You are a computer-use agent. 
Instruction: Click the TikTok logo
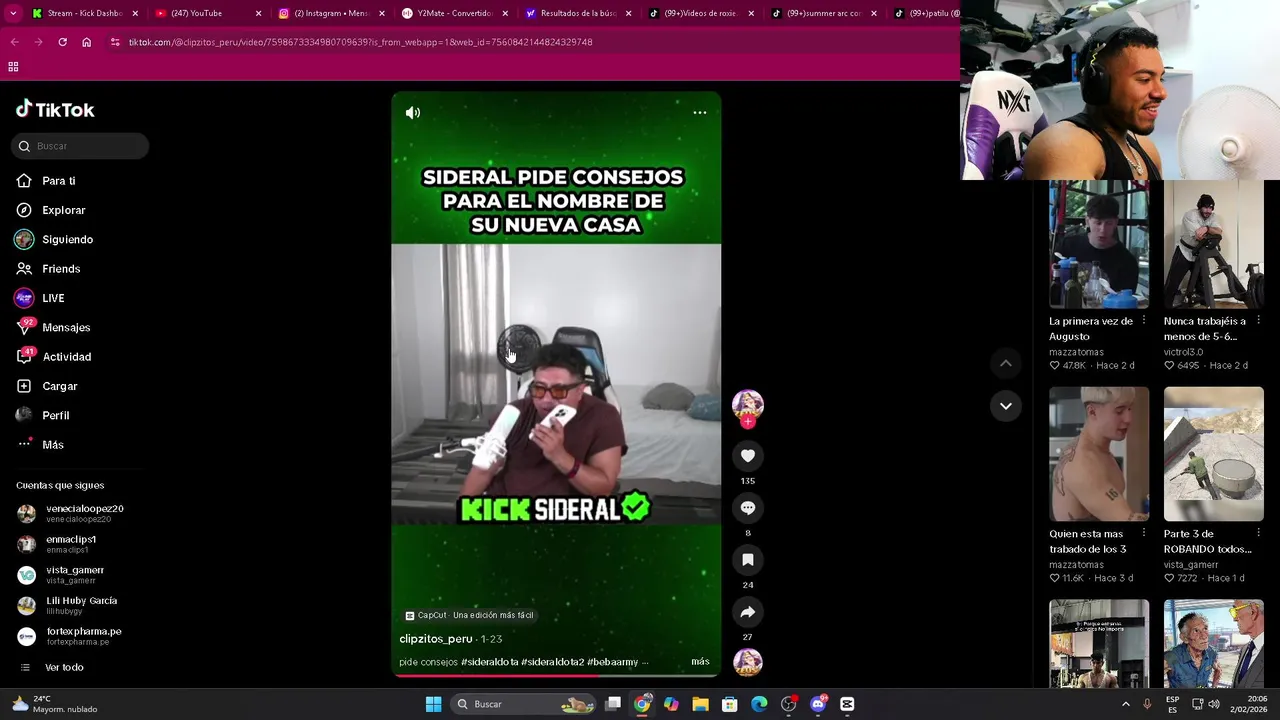point(55,110)
